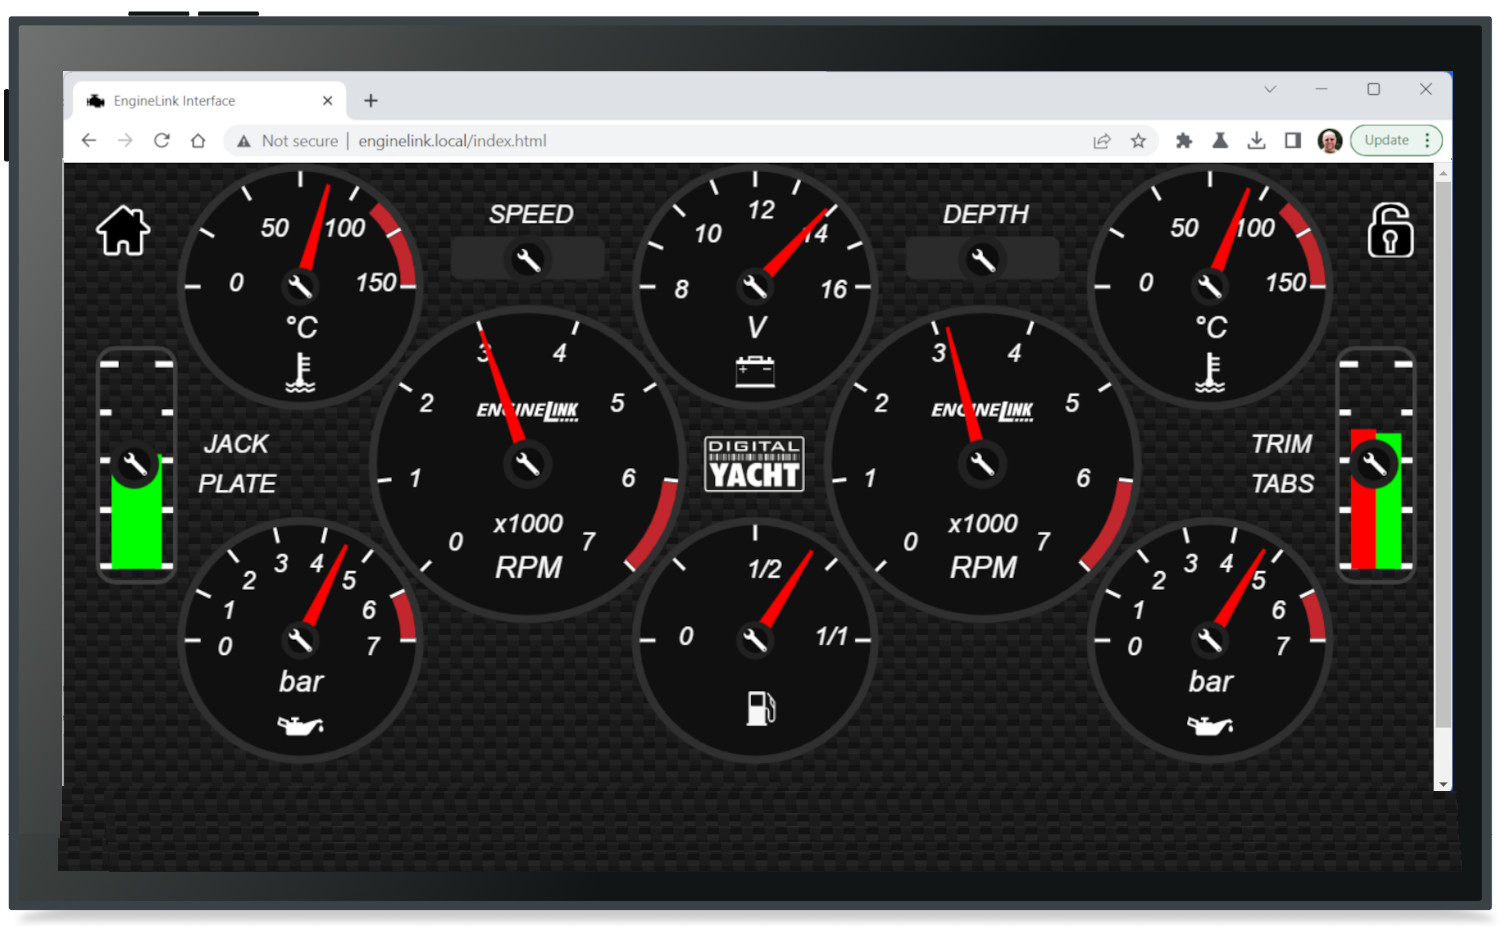The image size is (1500, 926).
Task: Click the fuel pump icon
Action: pos(760,708)
